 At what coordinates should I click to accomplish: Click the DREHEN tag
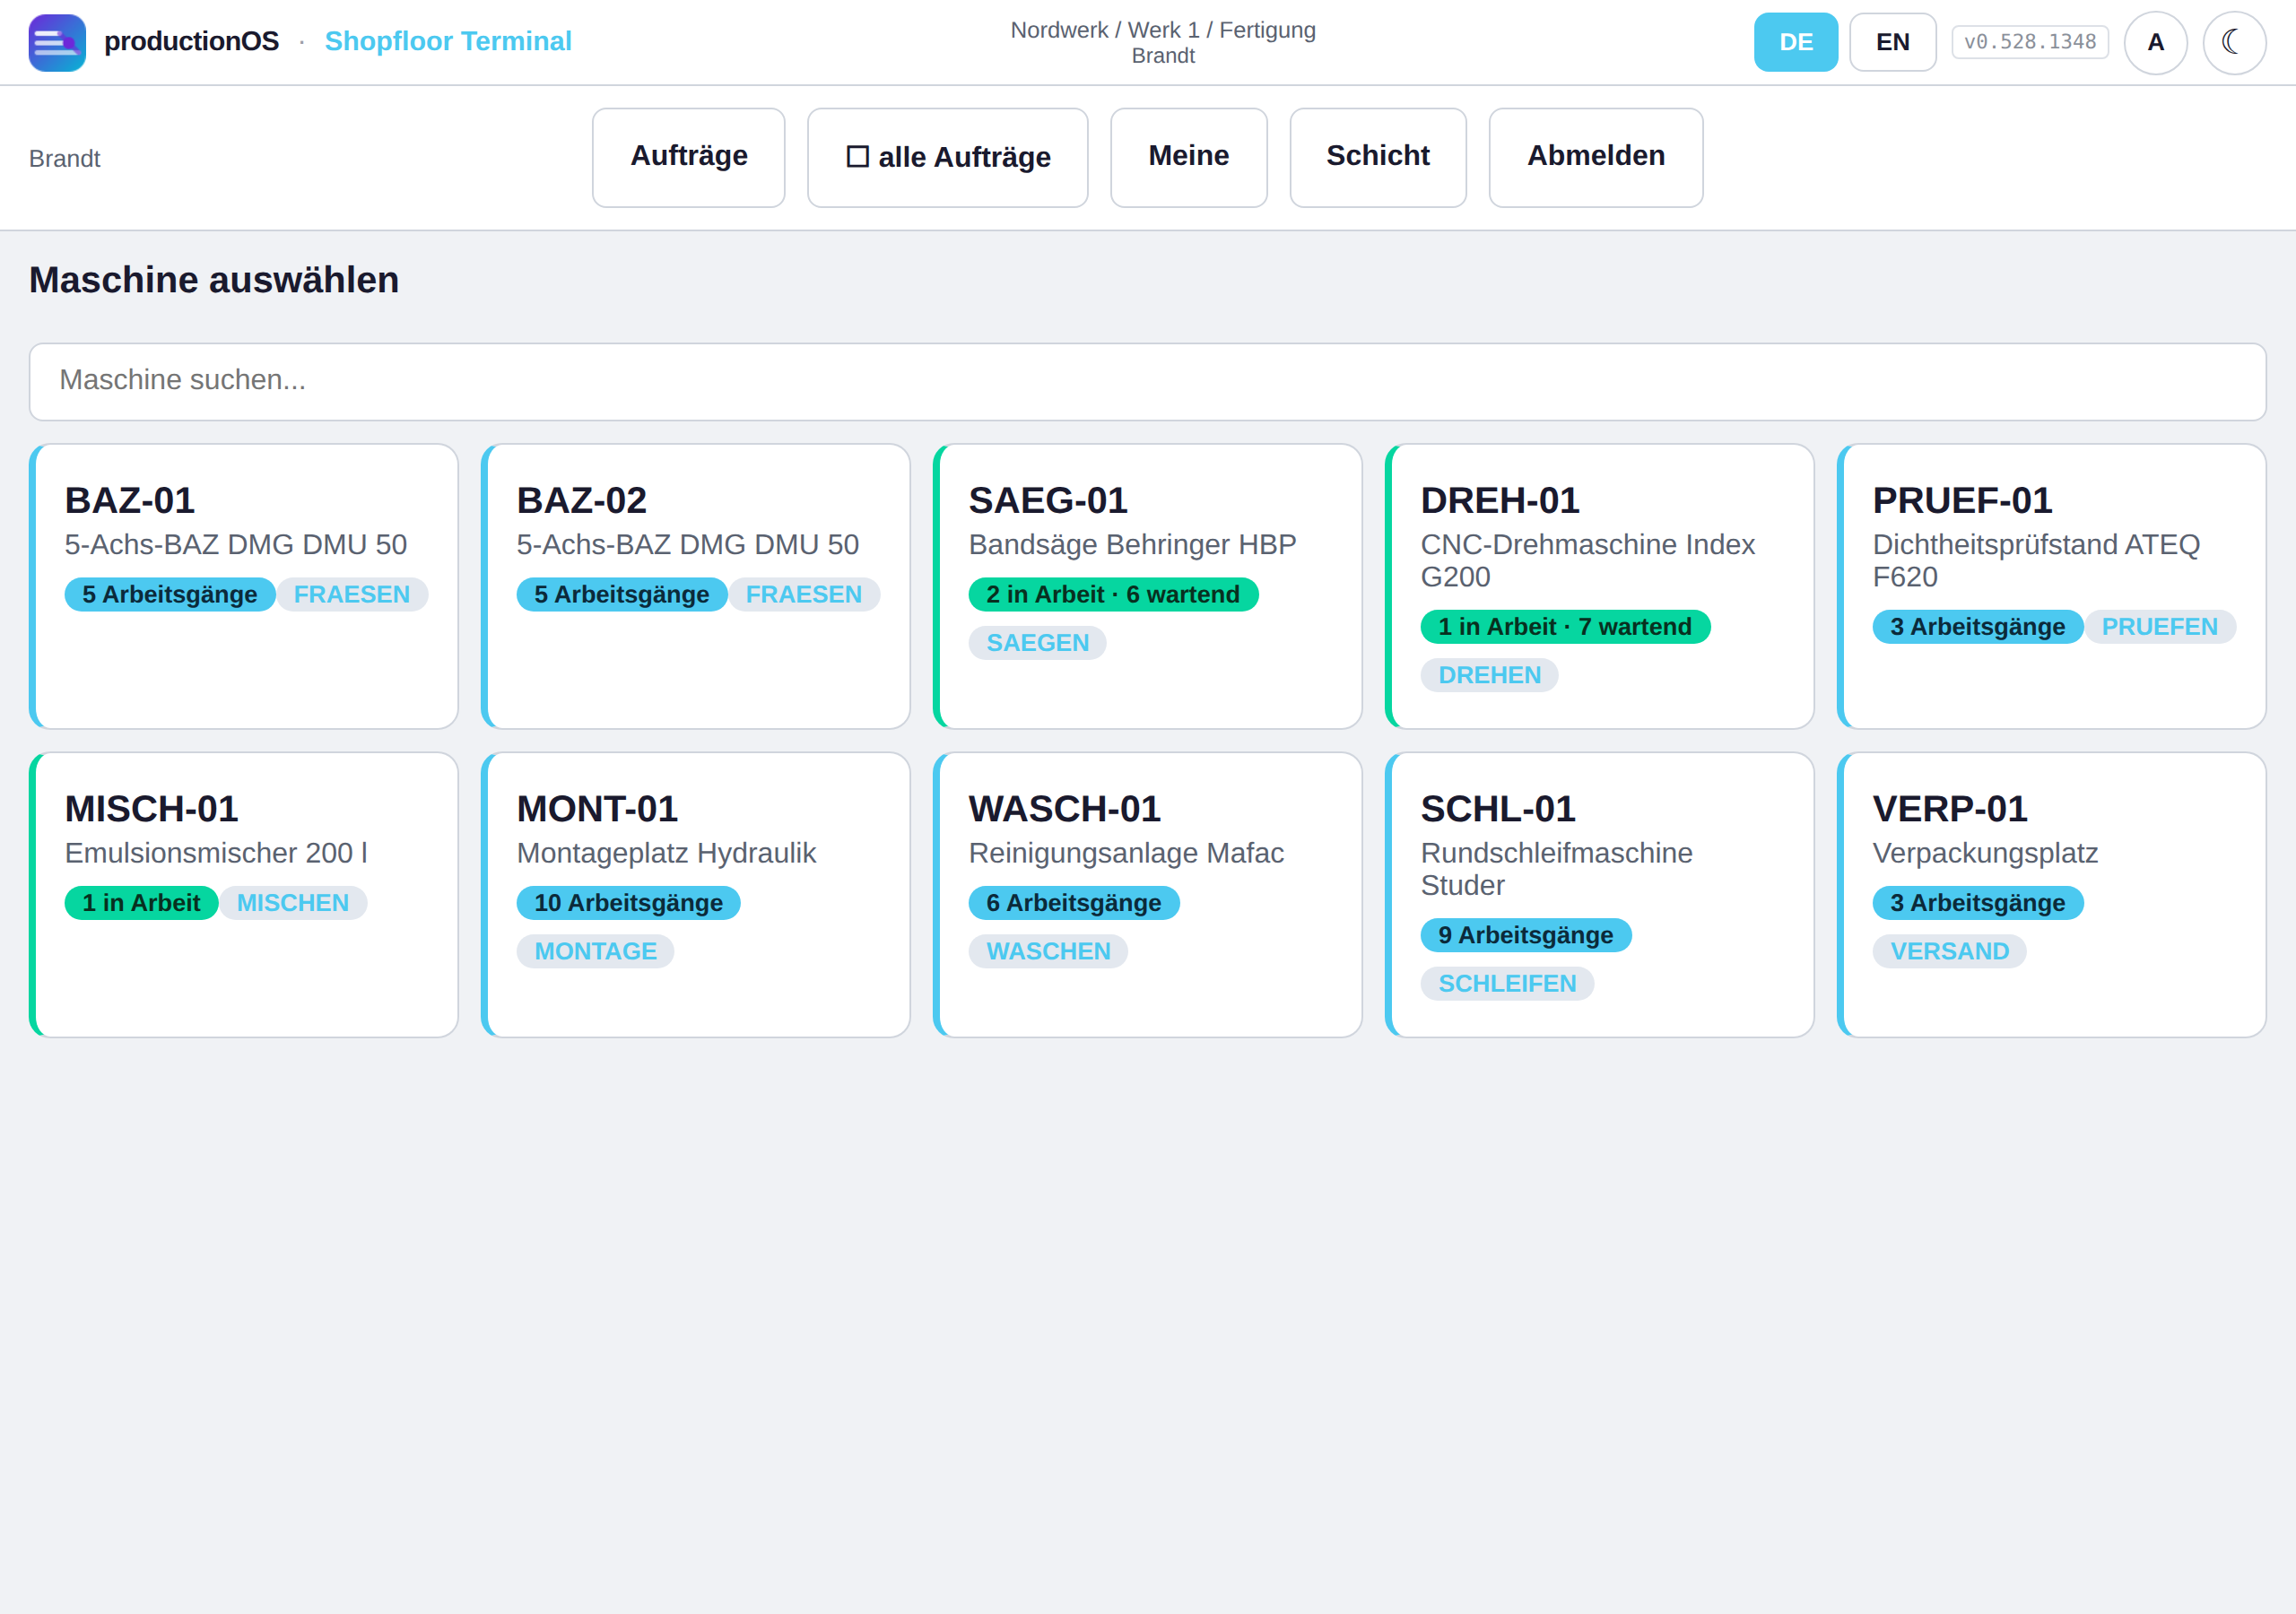[x=1489, y=674]
